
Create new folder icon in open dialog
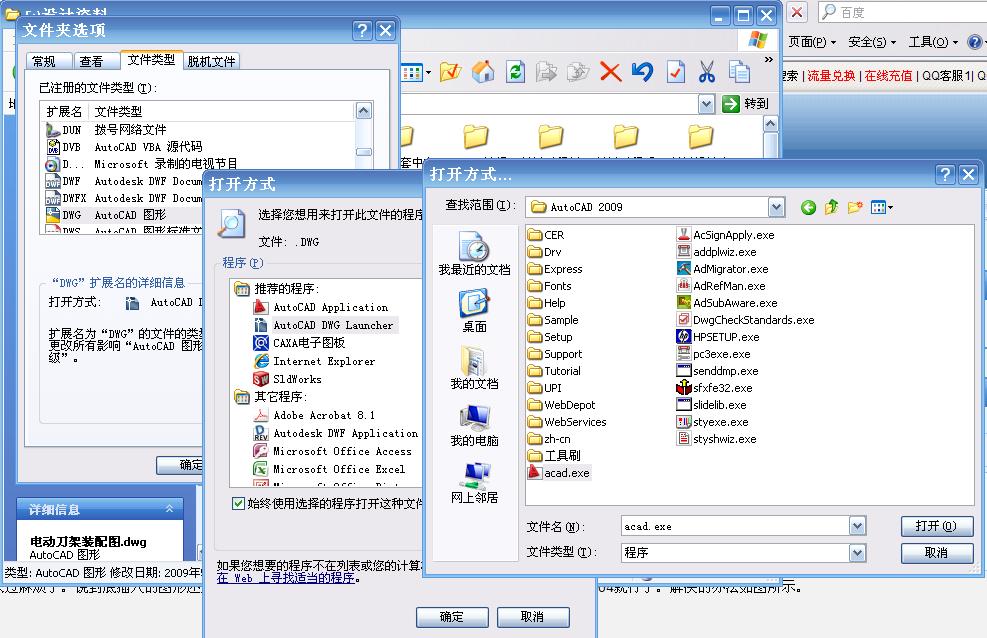pos(855,207)
